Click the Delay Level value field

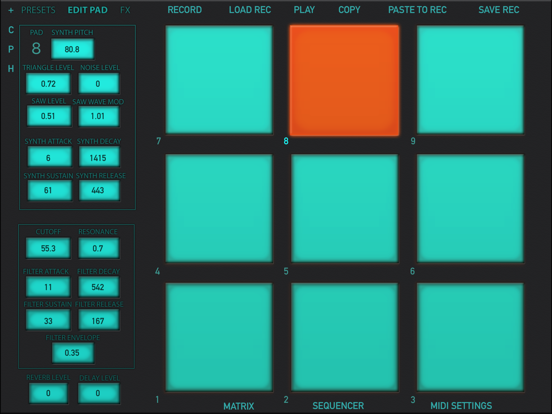[x=98, y=393]
